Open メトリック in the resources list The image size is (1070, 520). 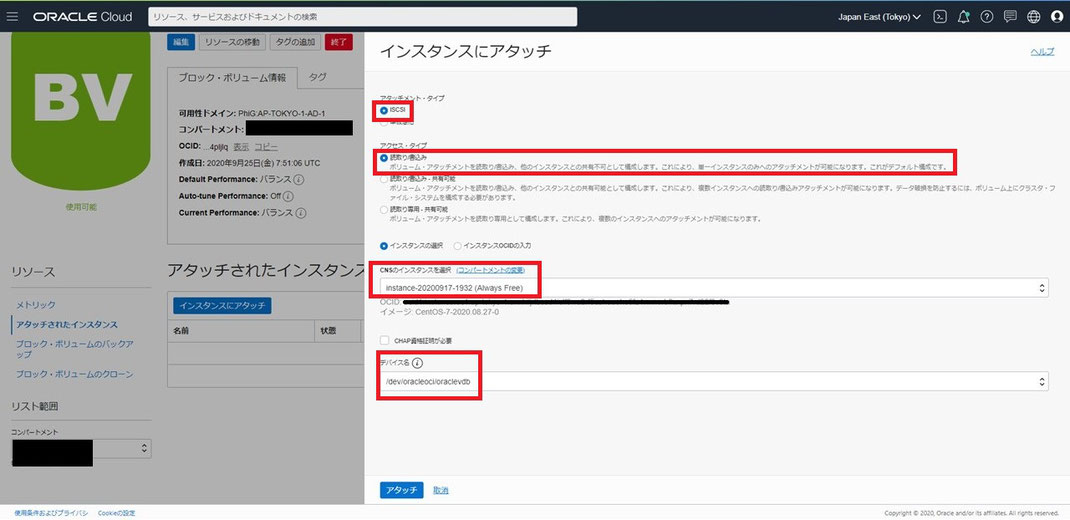(x=36, y=305)
